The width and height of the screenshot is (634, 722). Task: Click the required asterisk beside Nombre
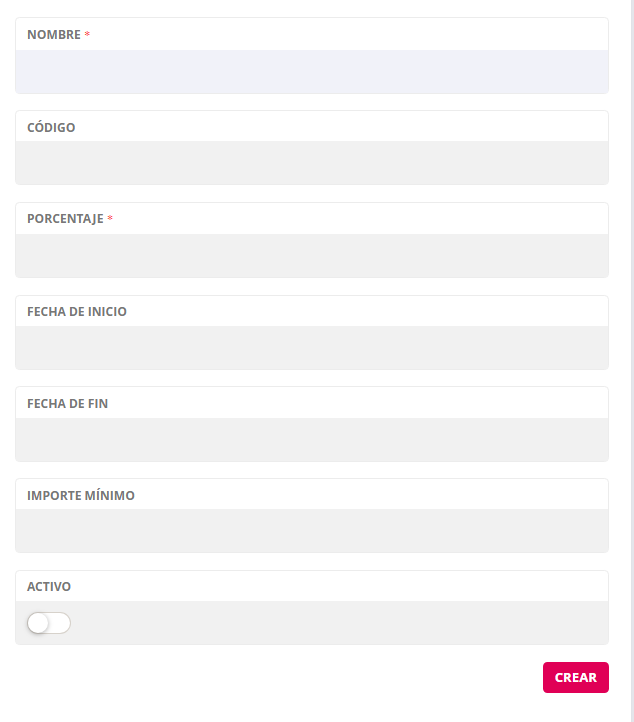coord(87,35)
